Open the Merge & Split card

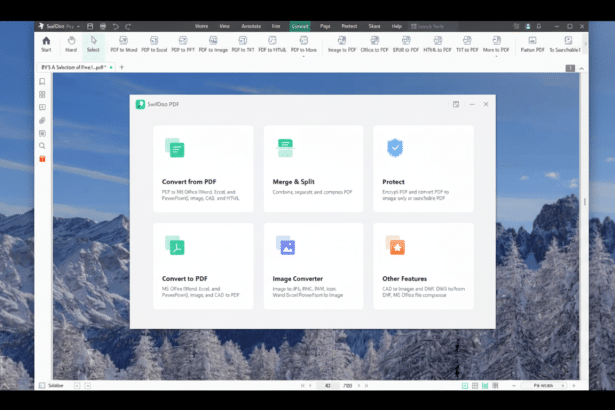(313, 169)
